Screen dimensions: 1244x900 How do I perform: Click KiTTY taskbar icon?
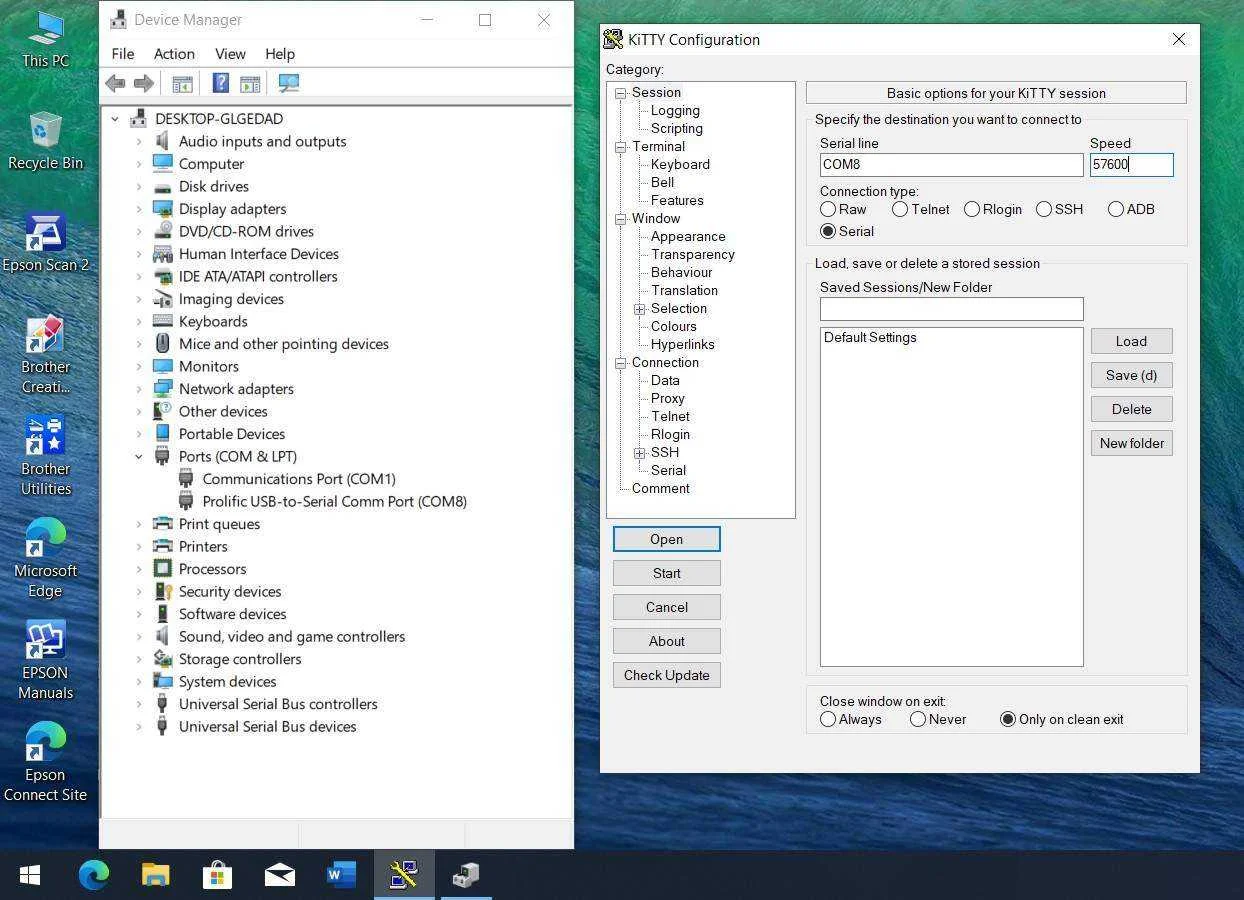click(404, 875)
